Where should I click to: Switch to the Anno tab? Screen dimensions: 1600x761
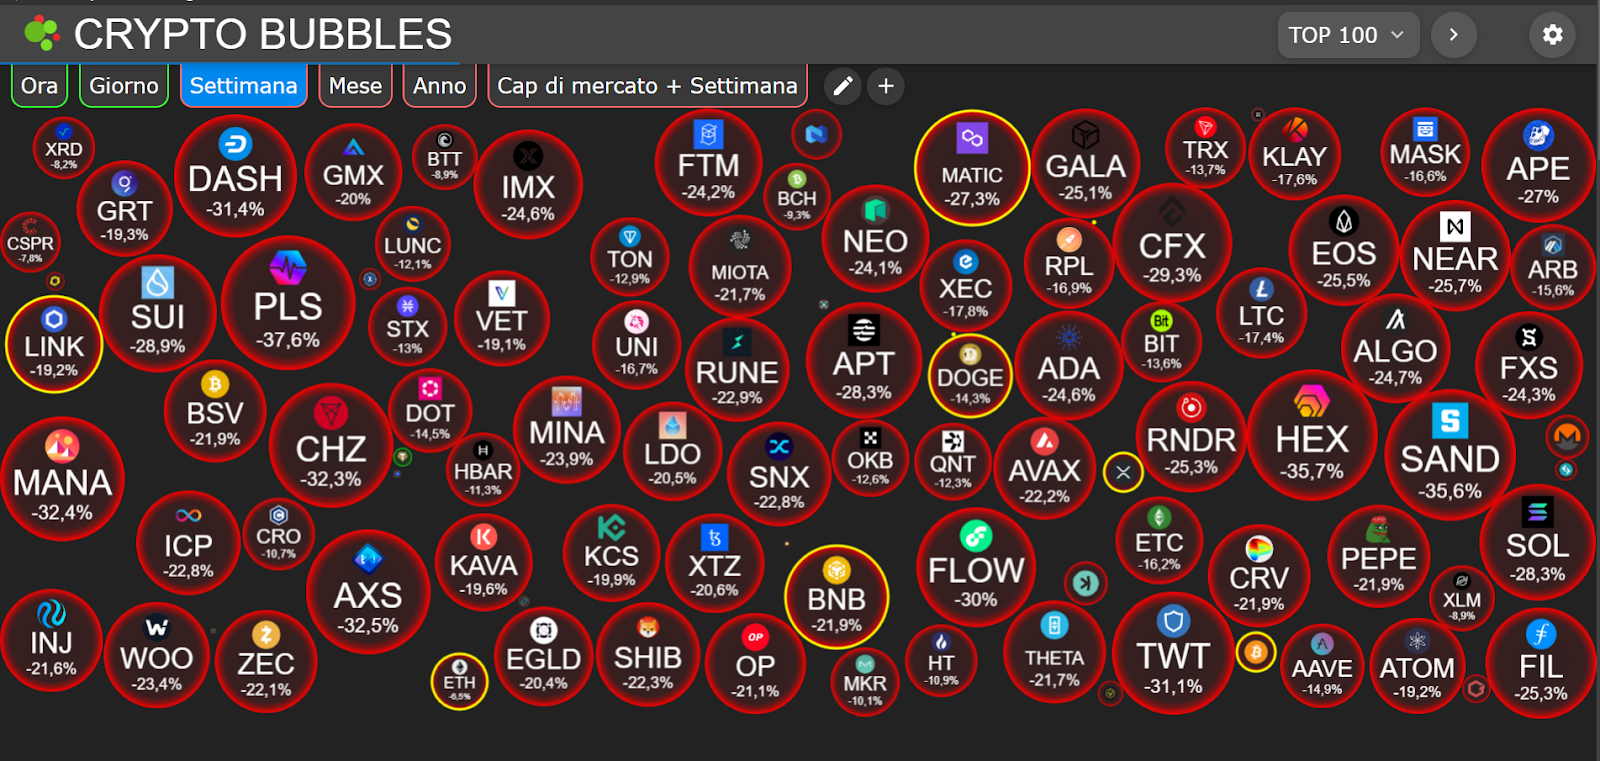pyautogui.click(x=439, y=86)
